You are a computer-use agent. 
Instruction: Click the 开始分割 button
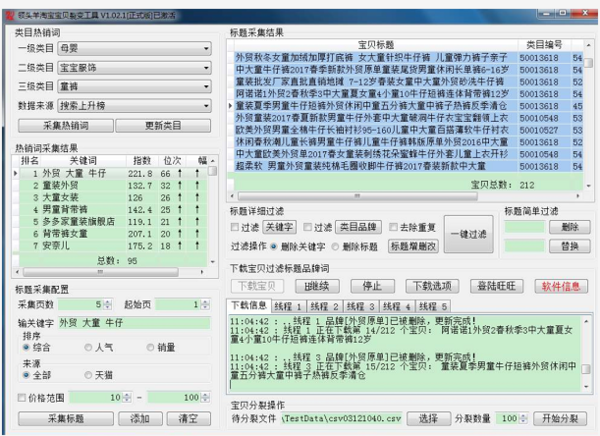pos(559,416)
